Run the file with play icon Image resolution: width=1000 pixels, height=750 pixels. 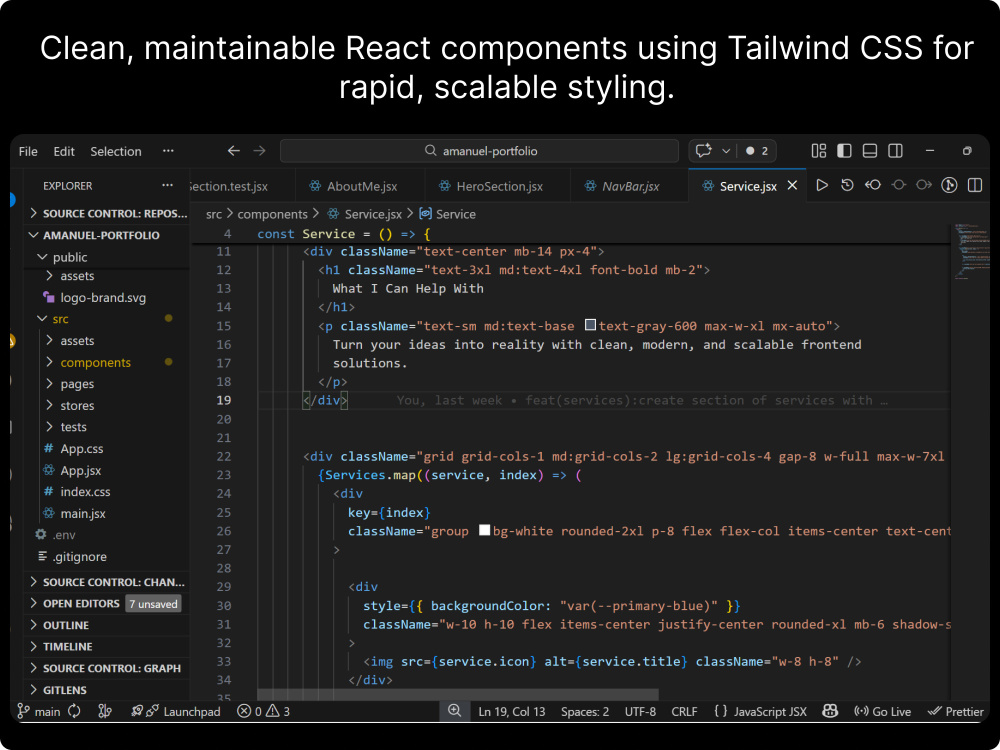[x=822, y=186]
